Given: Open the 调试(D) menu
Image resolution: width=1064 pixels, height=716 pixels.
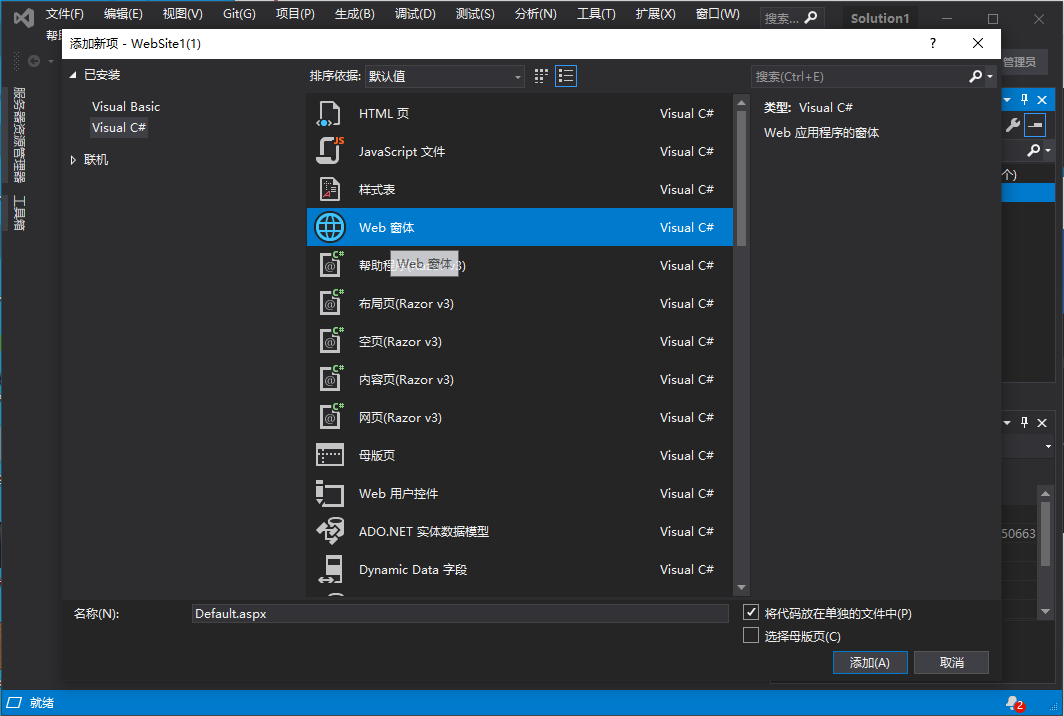Looking at the screenshot, I should coord(415,14).
